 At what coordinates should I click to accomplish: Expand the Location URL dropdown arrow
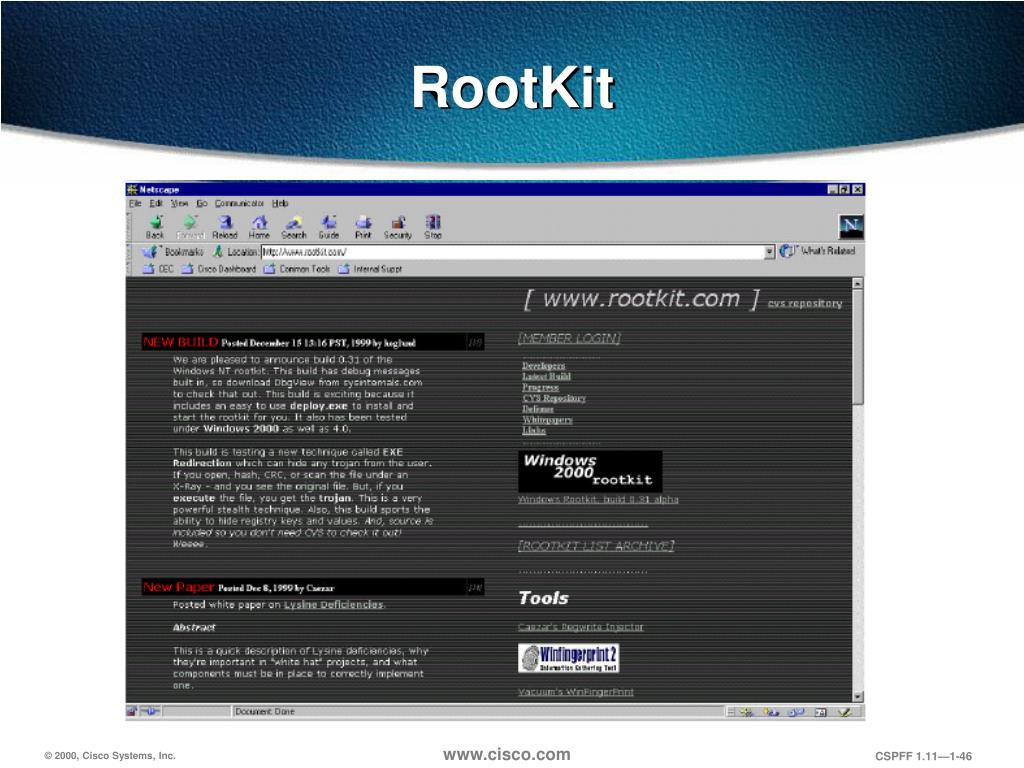coord(769,251)
